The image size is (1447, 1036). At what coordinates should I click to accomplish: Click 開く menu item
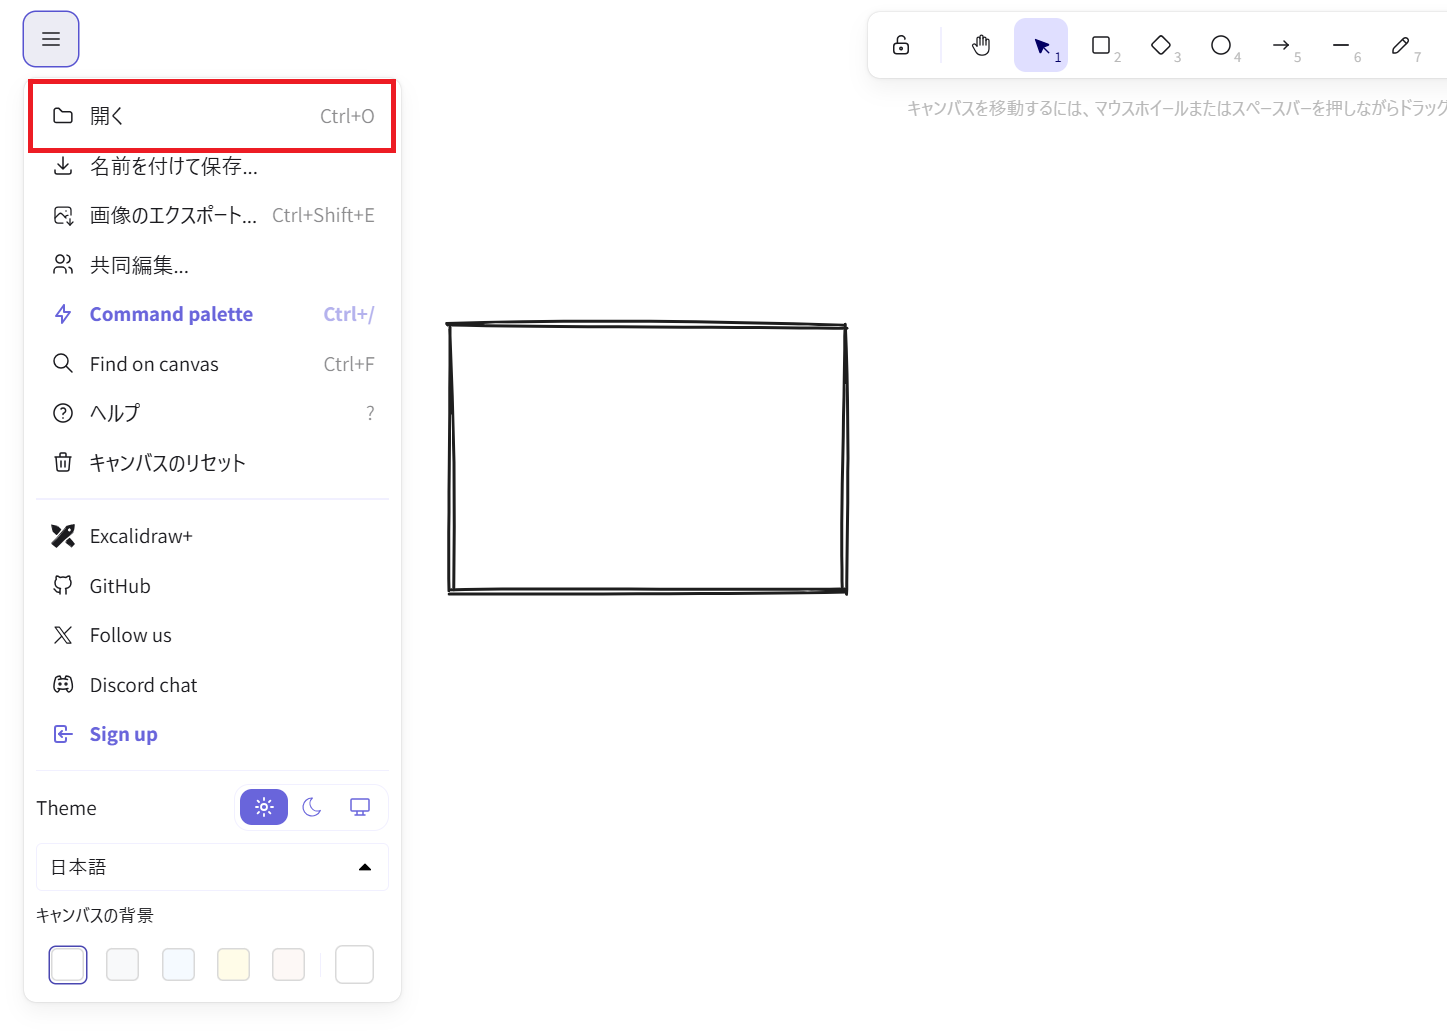pyautogui.click(x=212, y=116)
